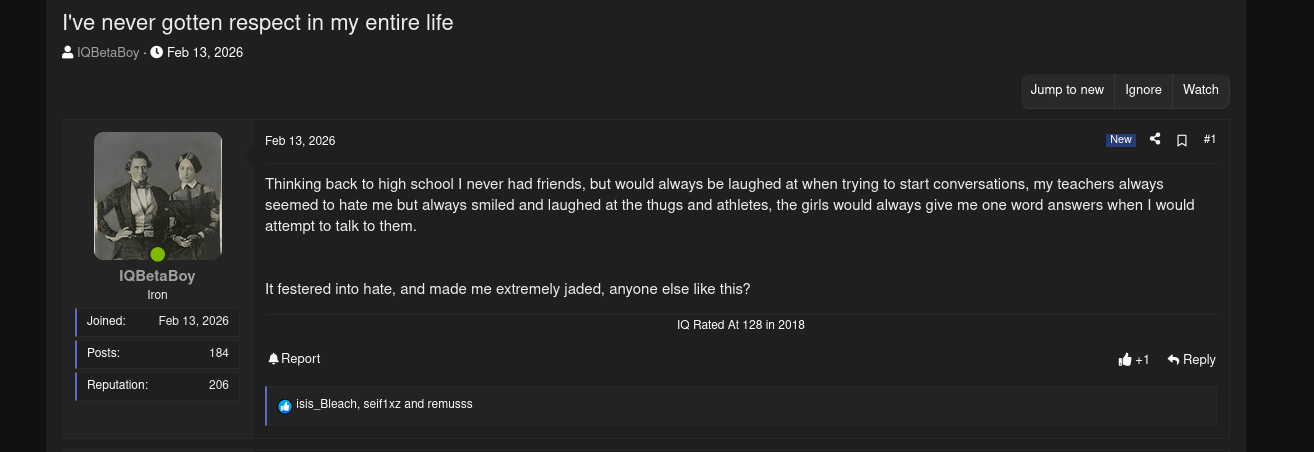1314x452 pixels.
Task: Click the IQBetaBoy author link below title
Action: [x=108, y=53]
